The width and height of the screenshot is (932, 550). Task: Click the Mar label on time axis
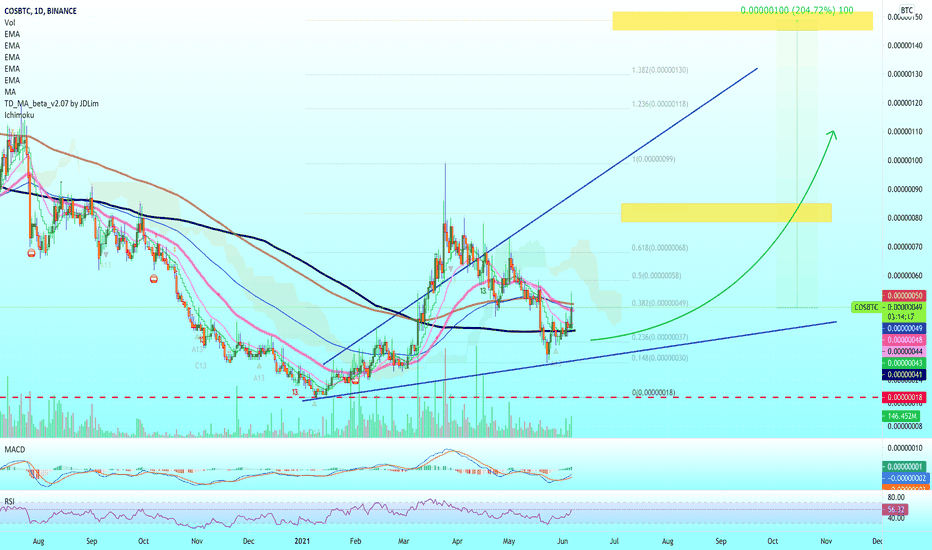tap(404, 541)
